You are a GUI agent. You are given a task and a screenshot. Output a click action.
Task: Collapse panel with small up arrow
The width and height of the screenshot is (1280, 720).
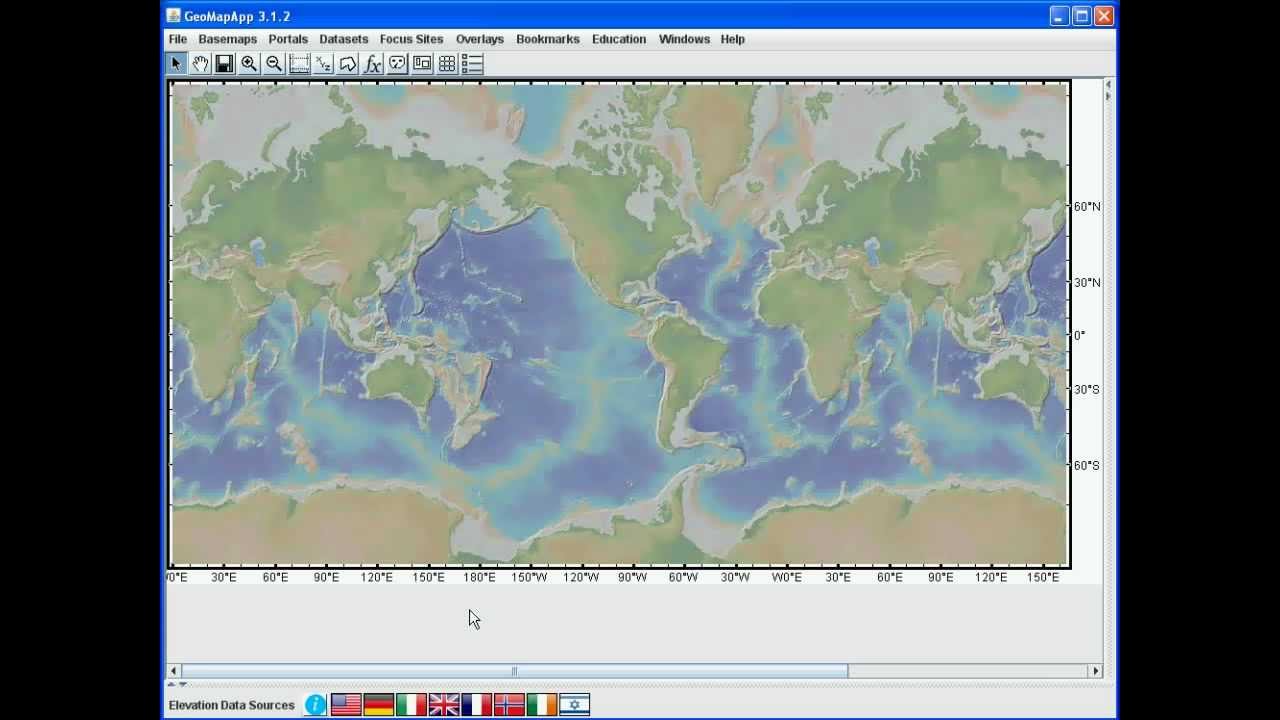171,685
